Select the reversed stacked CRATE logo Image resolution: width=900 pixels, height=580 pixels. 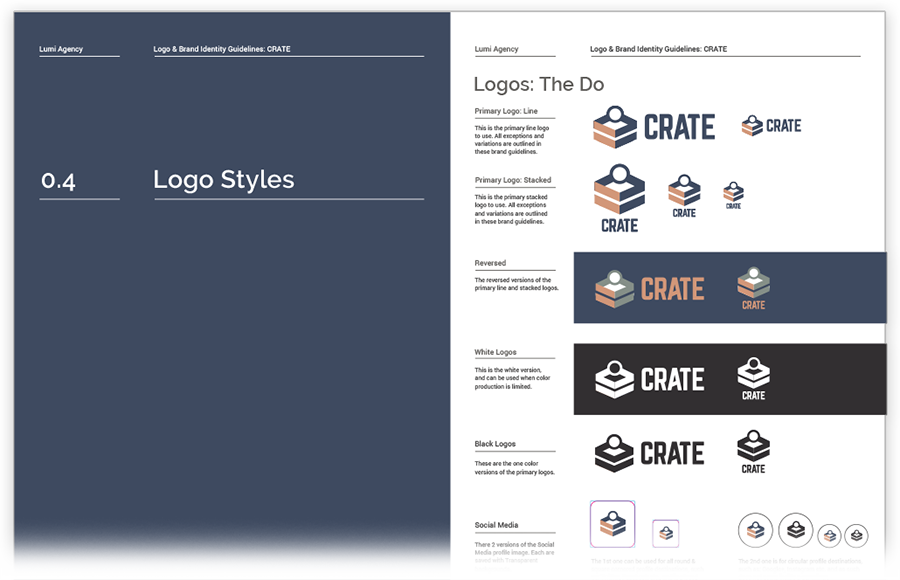[752, 287]
